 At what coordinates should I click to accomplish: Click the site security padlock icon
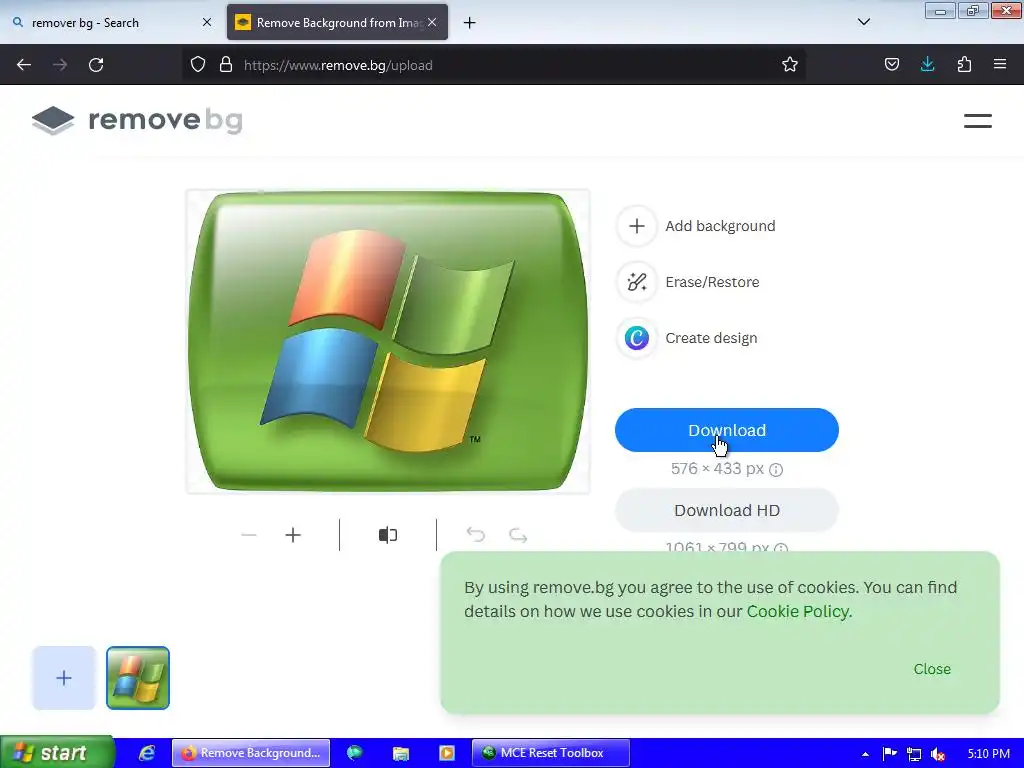tap(226, 65)
